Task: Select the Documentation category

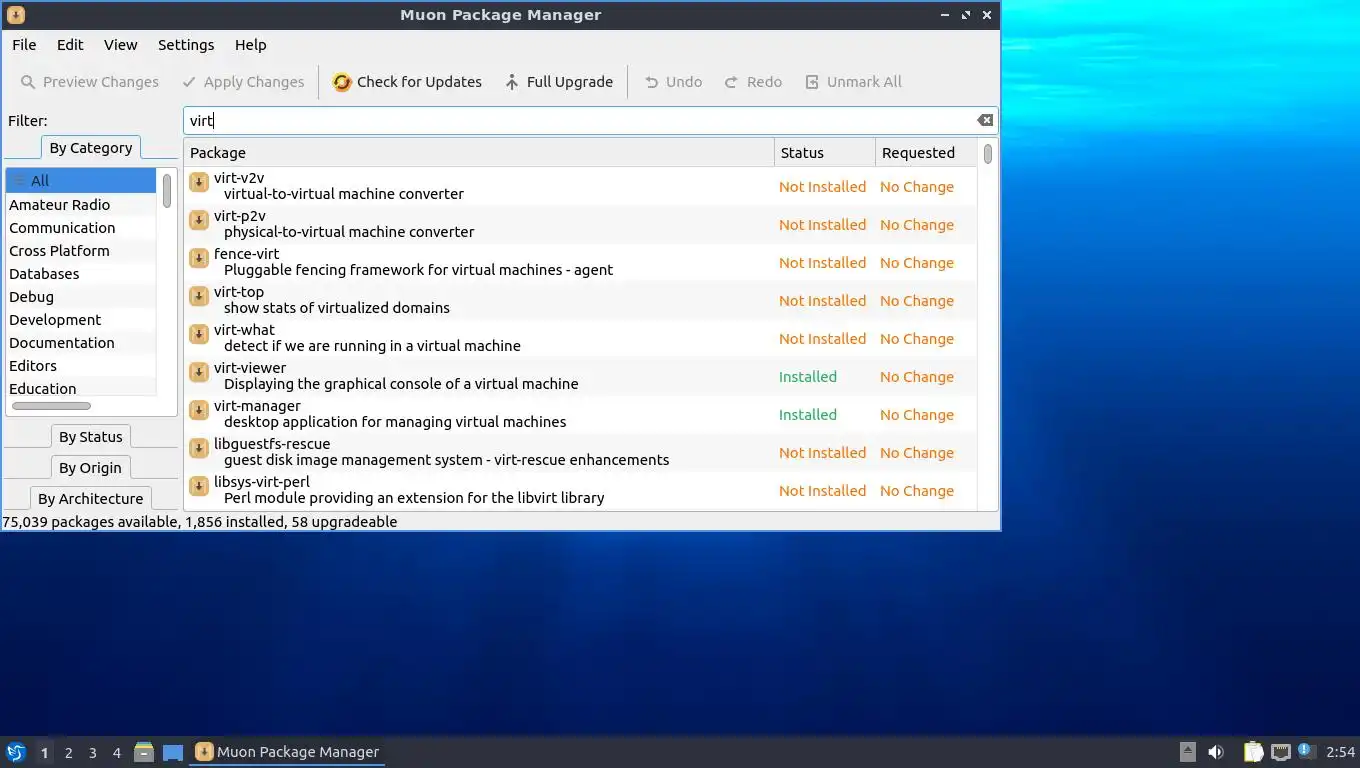Action: tap(81, 343)
